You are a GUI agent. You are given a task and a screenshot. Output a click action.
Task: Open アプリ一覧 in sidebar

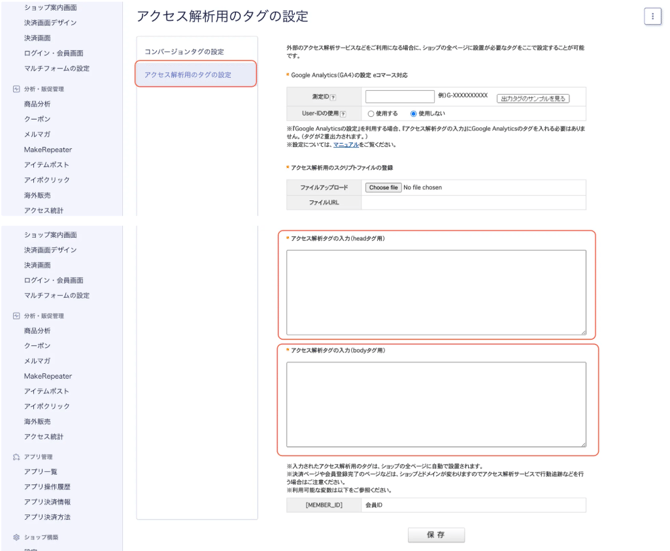point(41,472)
